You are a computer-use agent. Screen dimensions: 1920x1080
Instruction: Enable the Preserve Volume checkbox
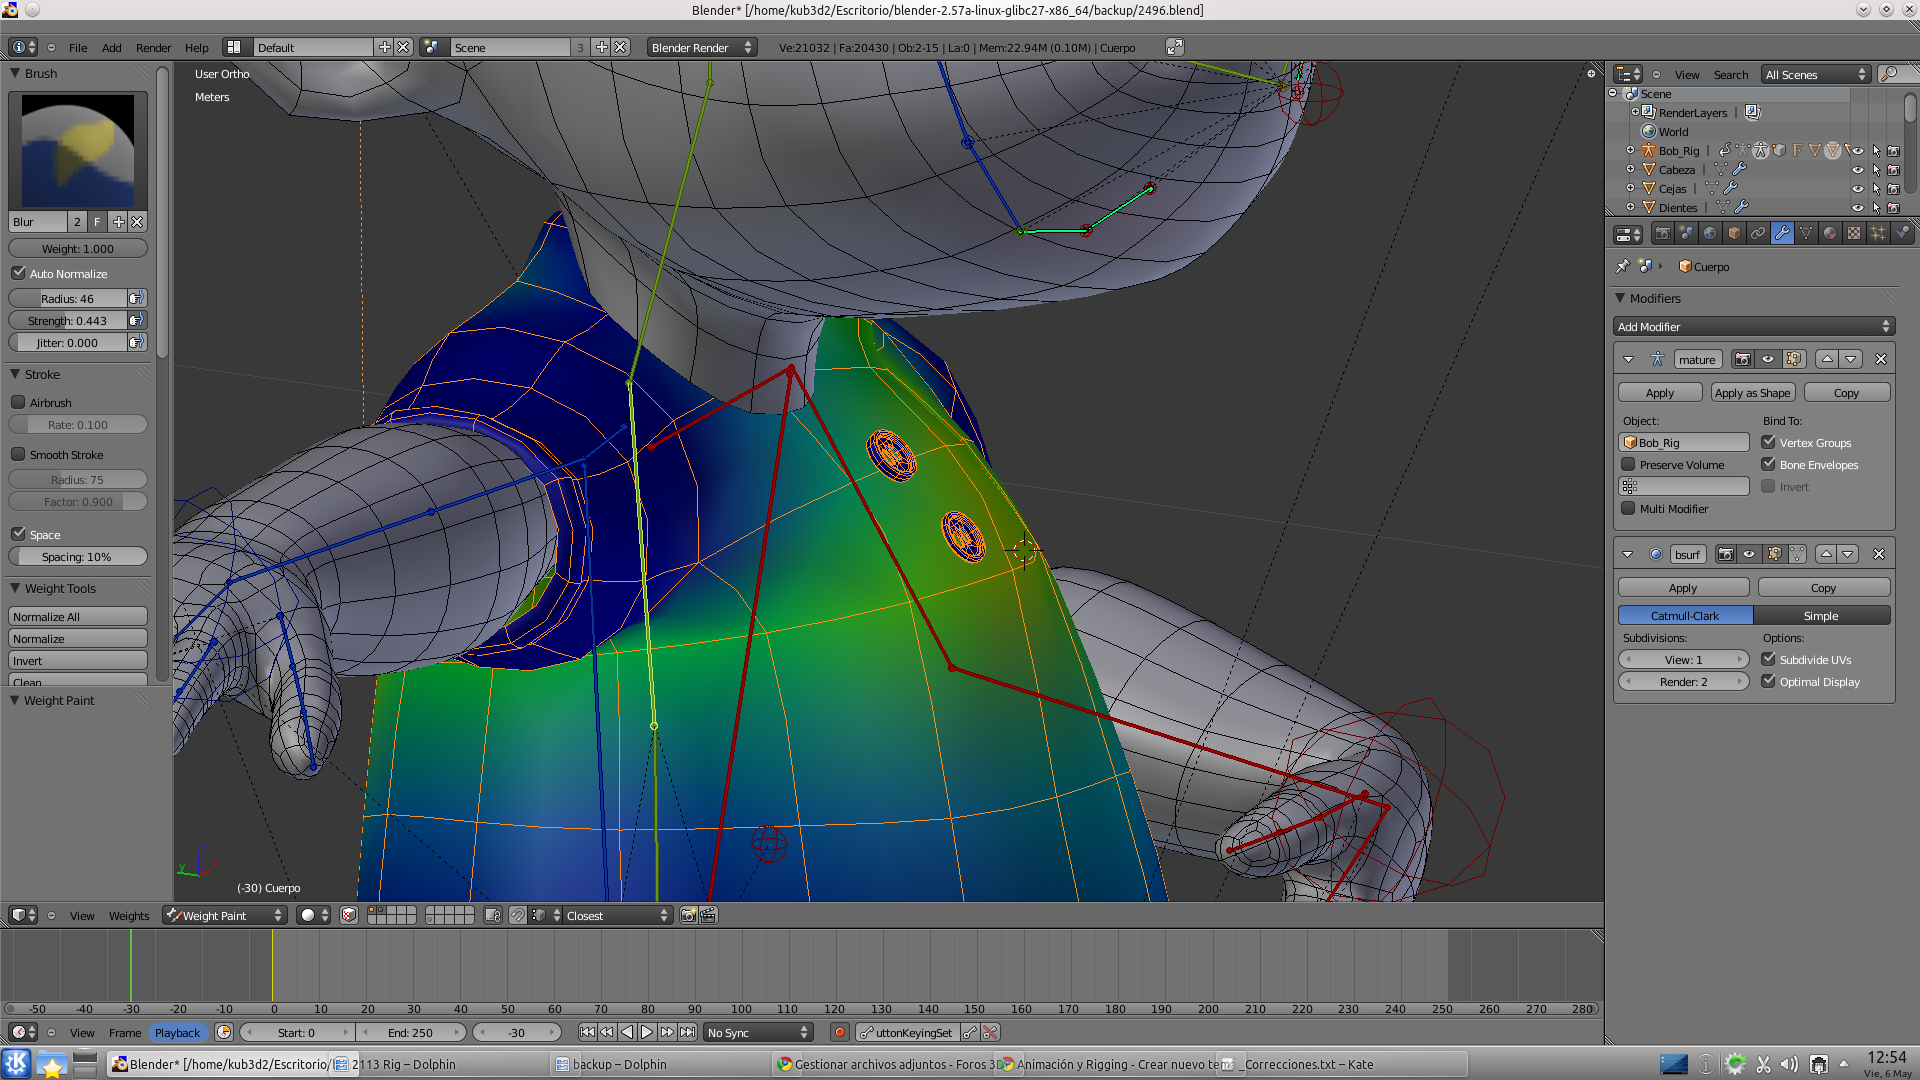tap(1628, 464)
